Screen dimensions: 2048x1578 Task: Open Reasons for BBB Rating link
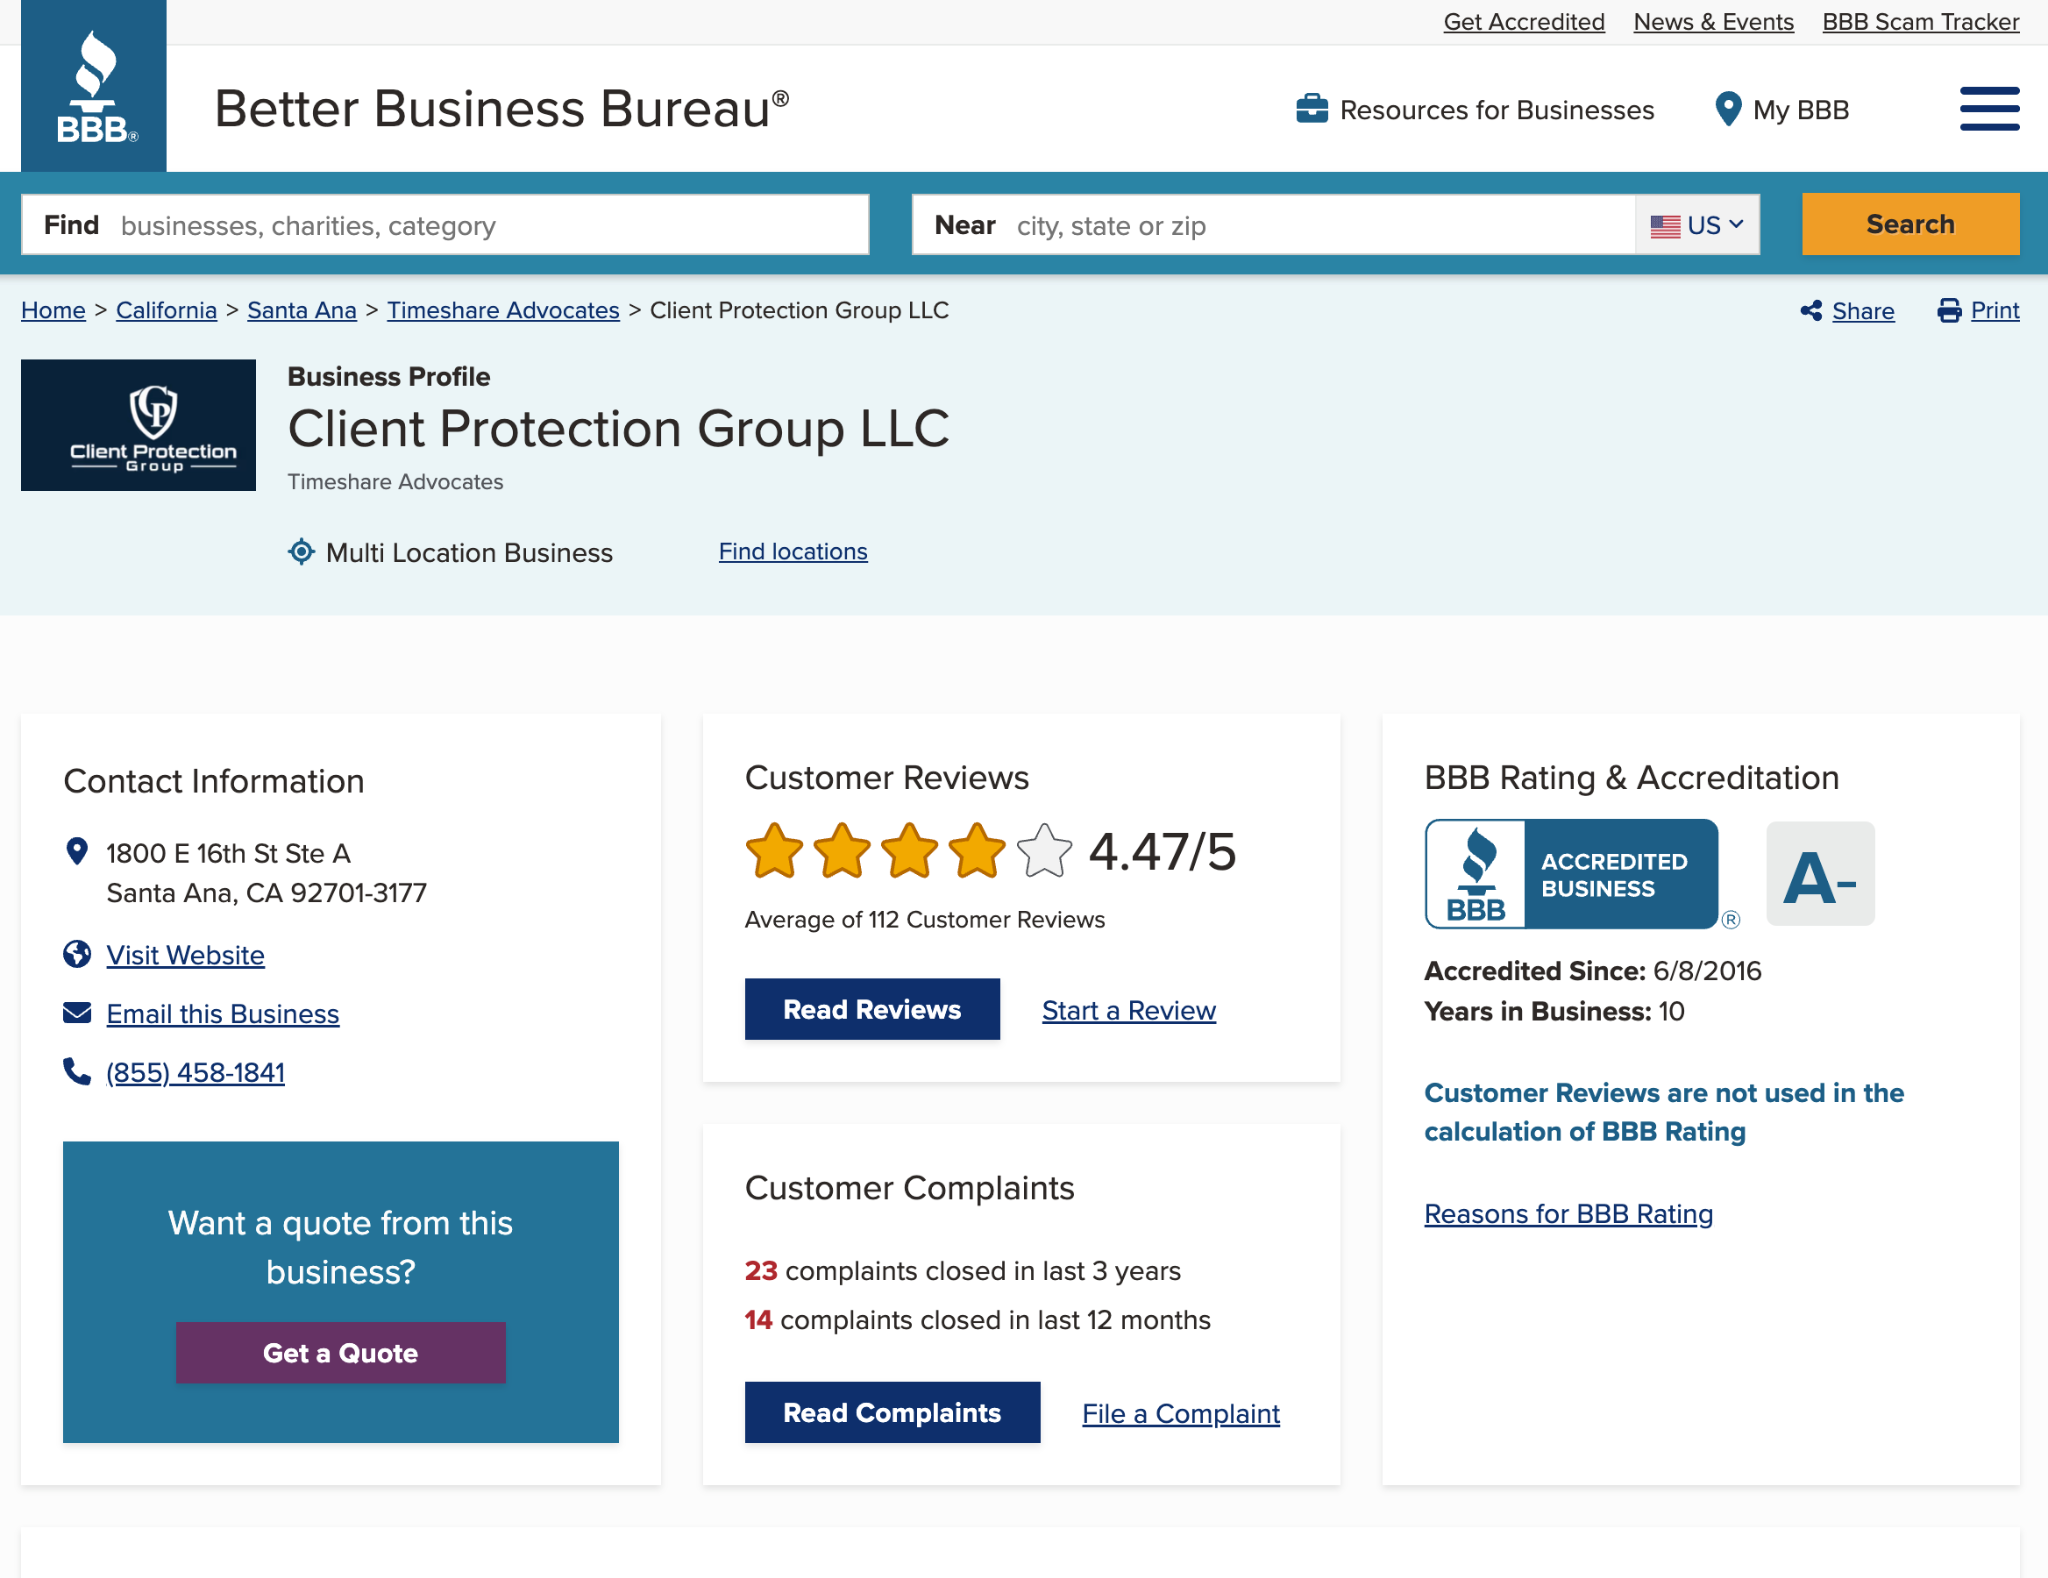tap(1568, 1213)
